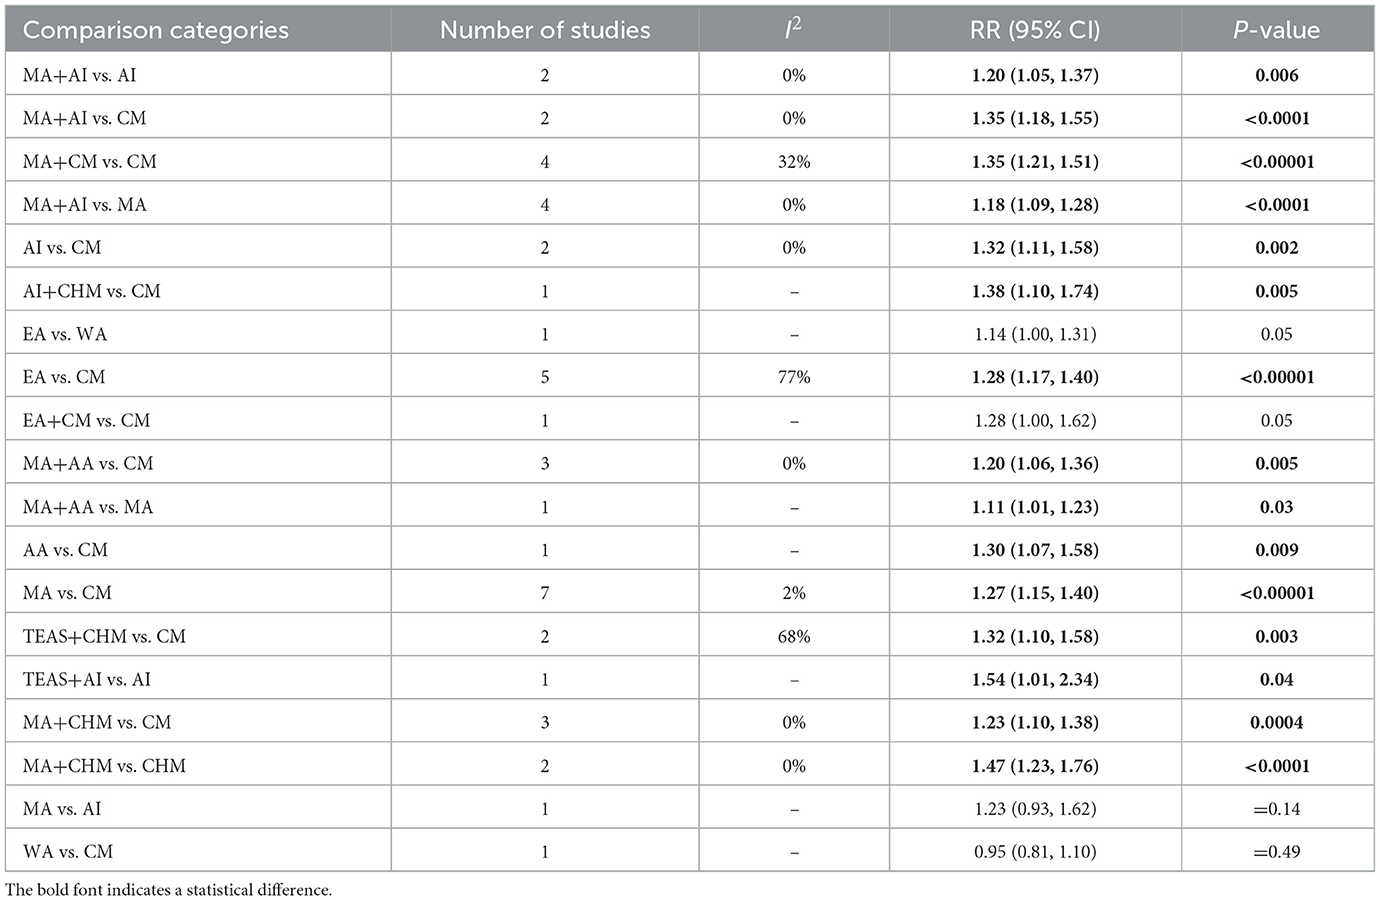
Task: Click the "MA+CHM vs. CHM" row label
Action: click(104, 766)
